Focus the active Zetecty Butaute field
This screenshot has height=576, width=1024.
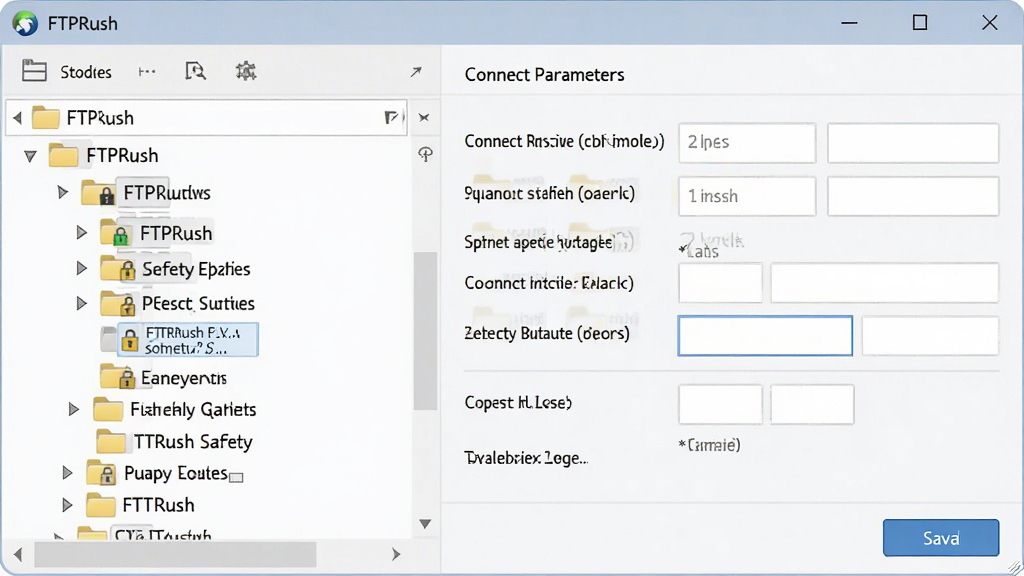point(765,336)
